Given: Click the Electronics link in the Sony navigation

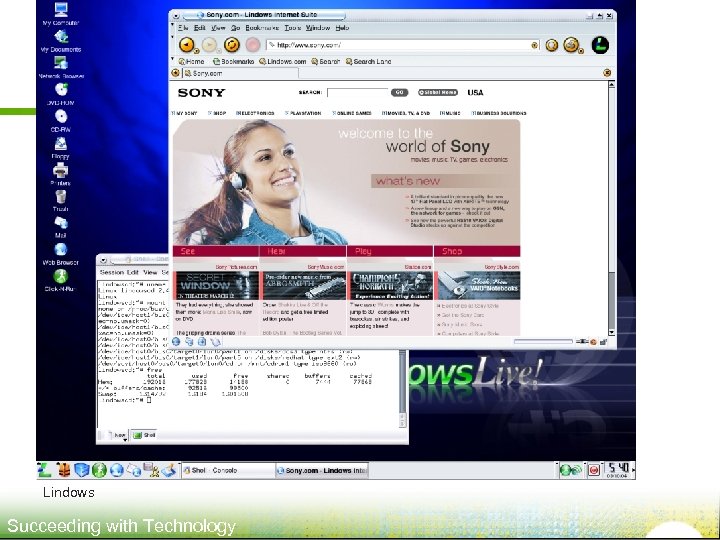Looking at the screenshot, I should [x=255, y=113].
